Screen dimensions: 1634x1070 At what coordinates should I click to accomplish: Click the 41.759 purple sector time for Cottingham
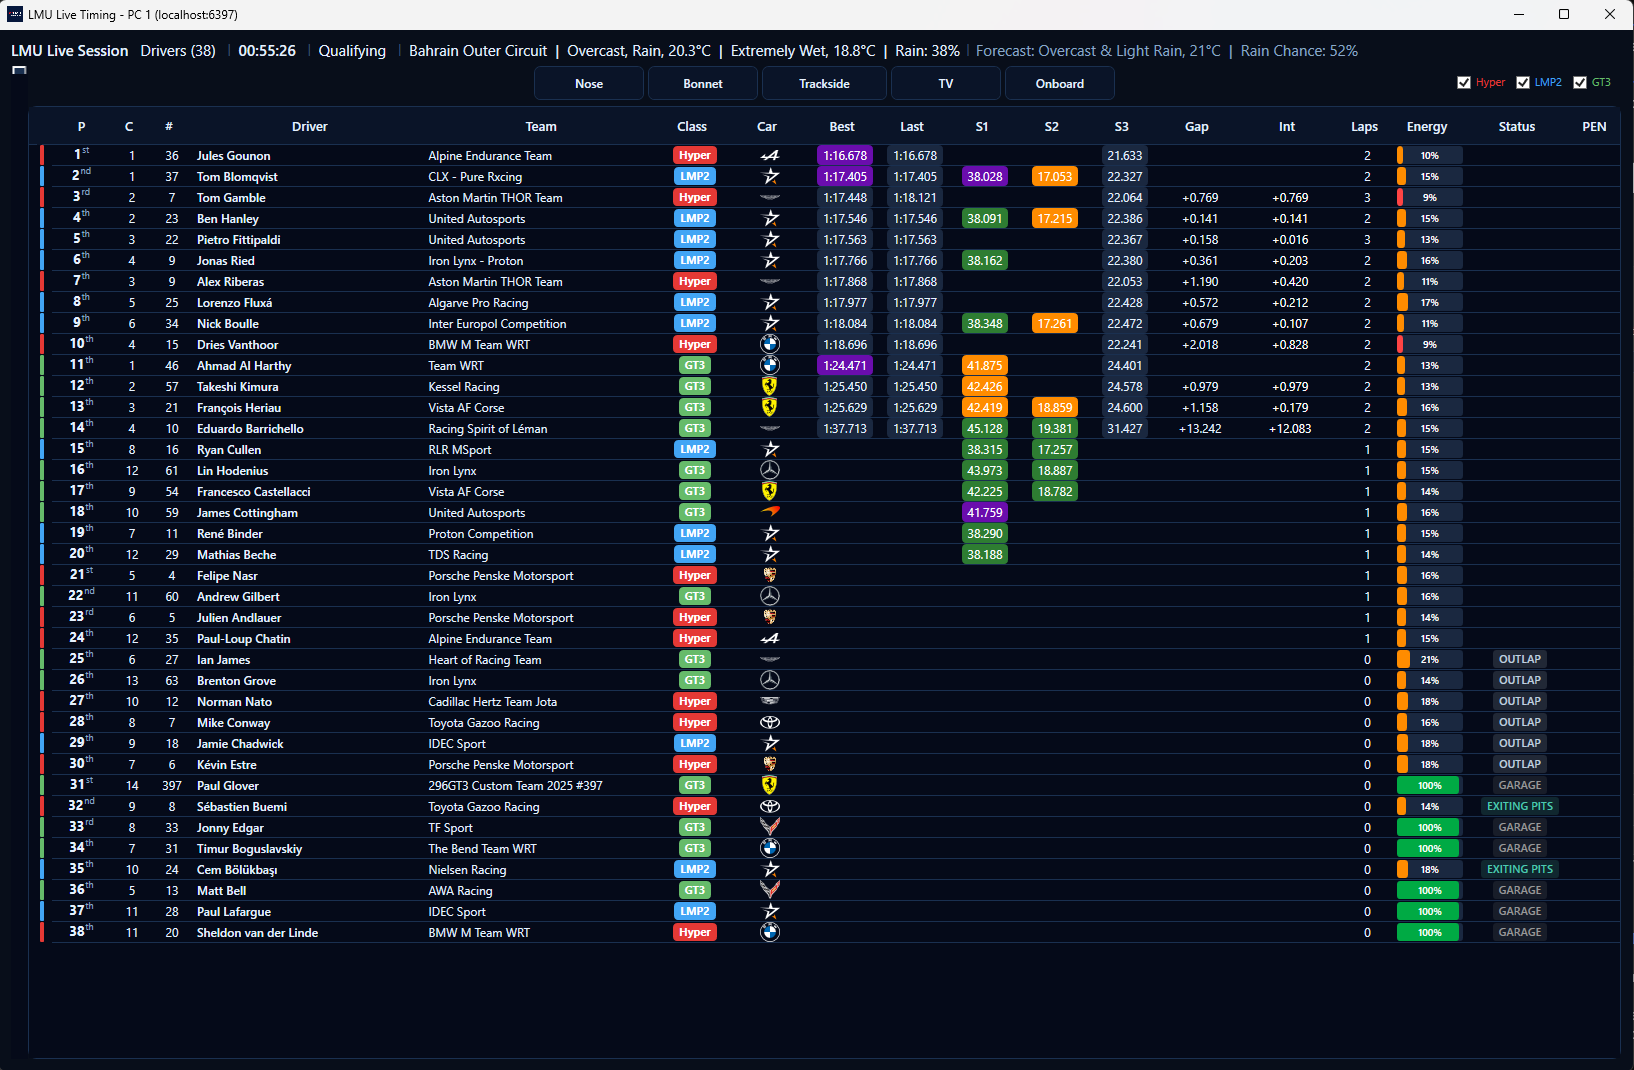(x=985, y=513)
